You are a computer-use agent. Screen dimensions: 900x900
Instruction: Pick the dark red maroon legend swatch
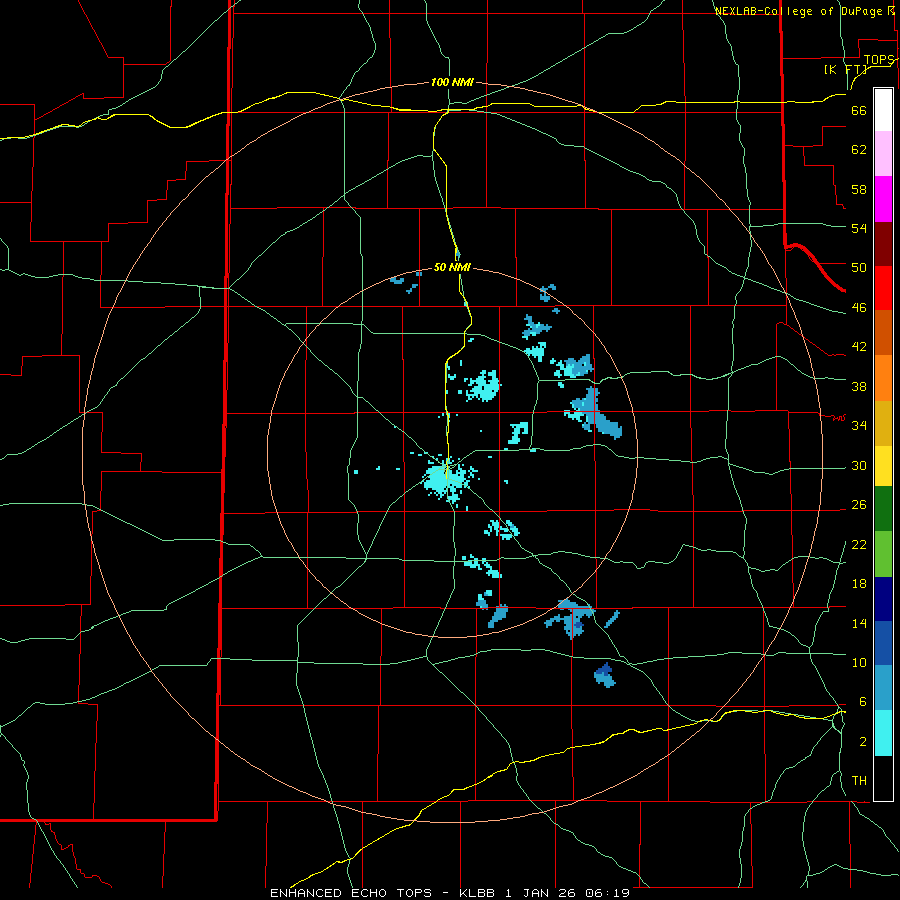pos(883,244)
